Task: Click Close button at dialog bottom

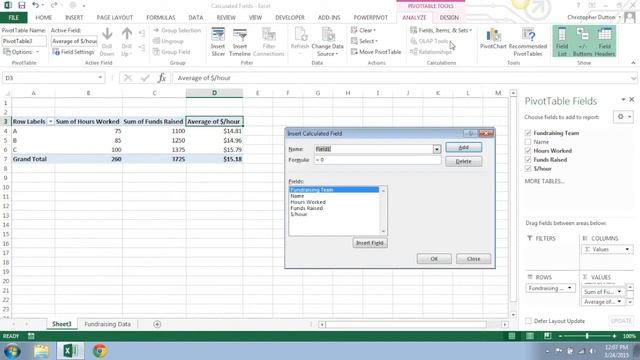Action: point(473,259)
